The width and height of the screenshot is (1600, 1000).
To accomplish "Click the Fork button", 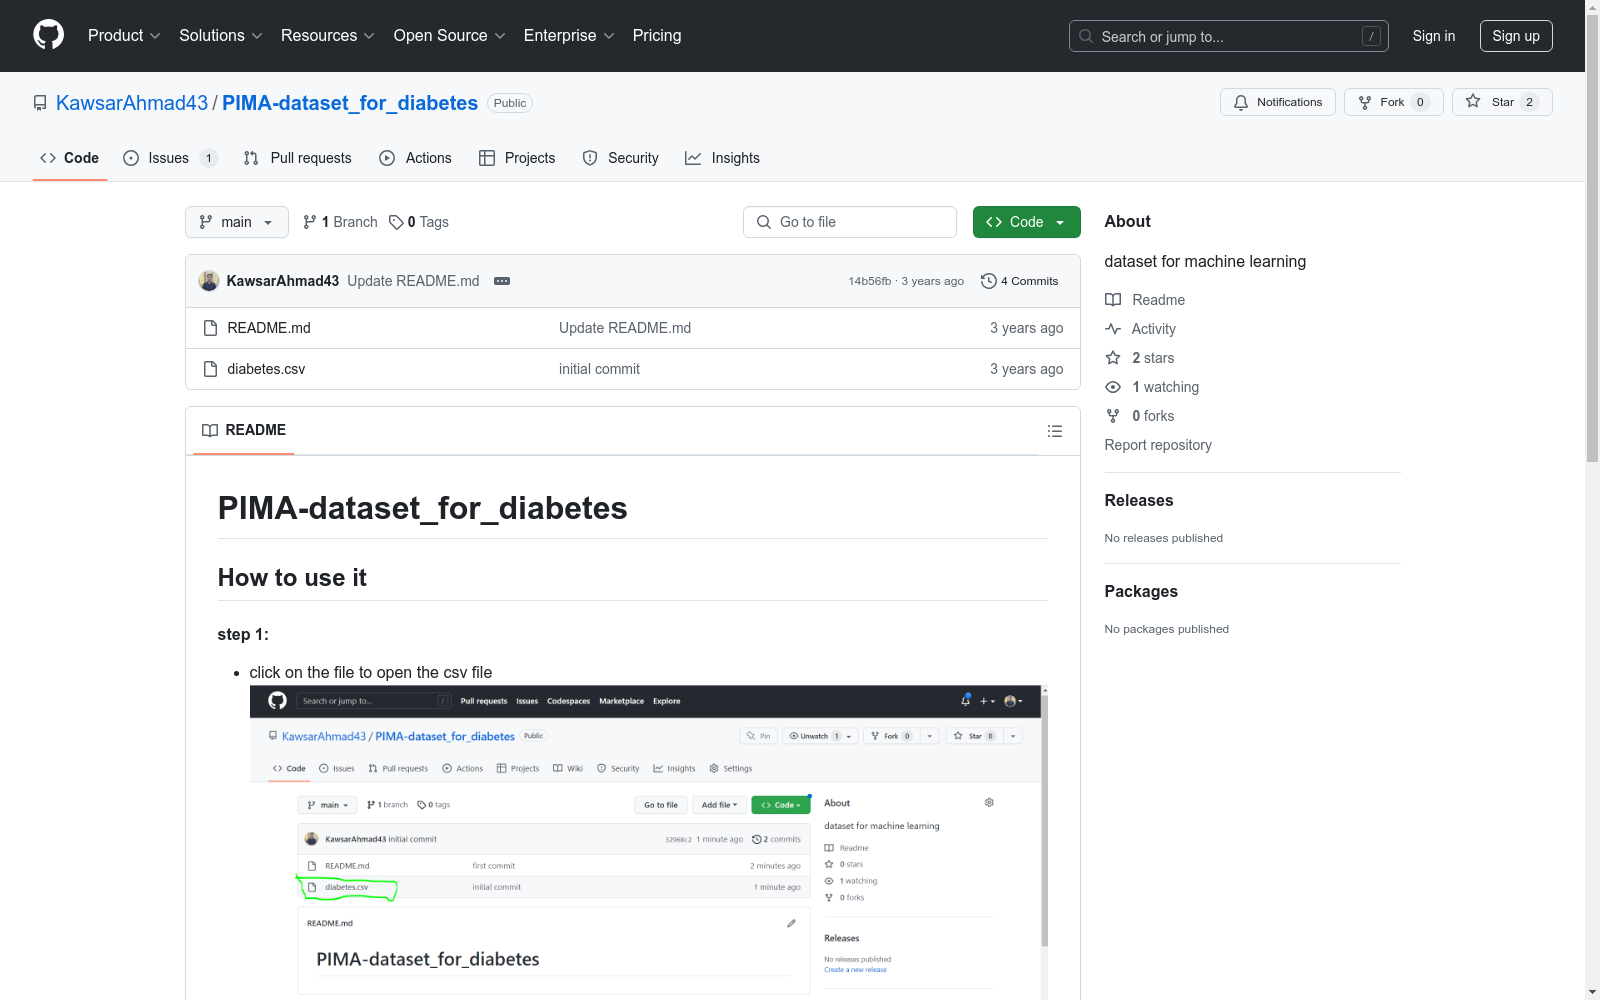I will click(x=1393, y=102).
